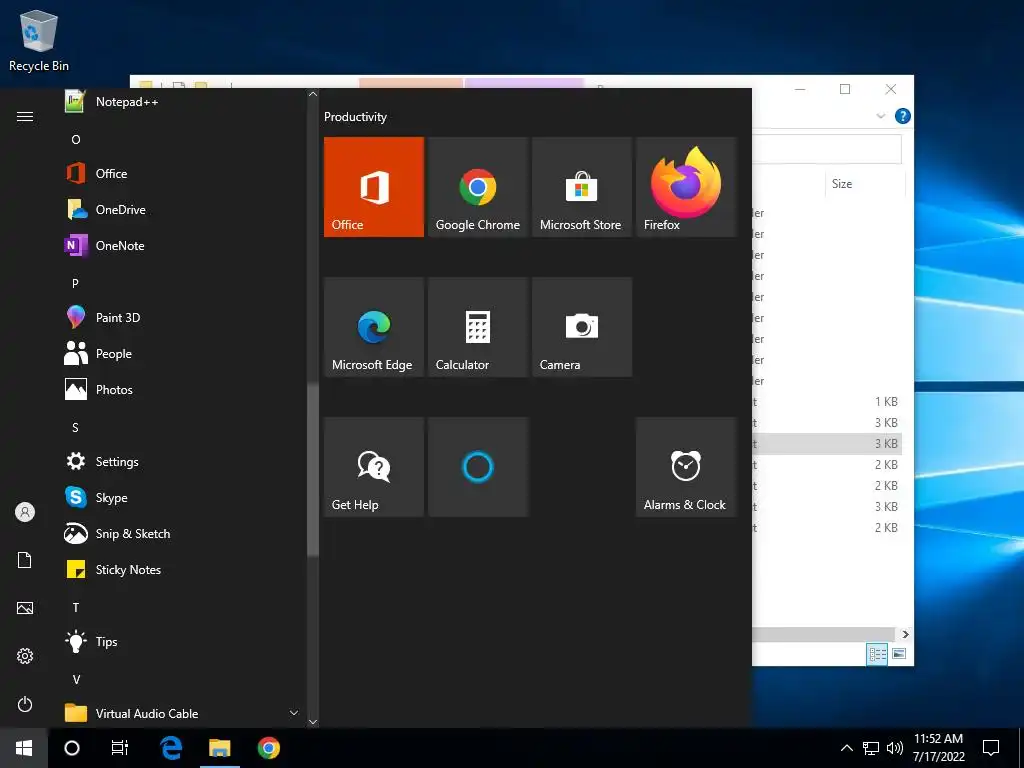Switch File Explorer to large icons view

coord(899,654)
